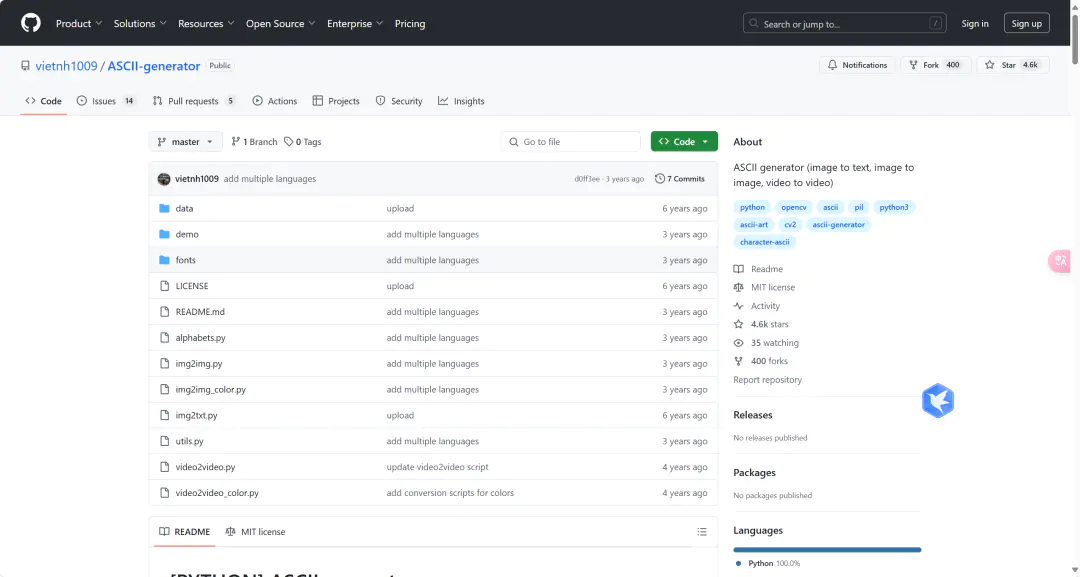
Task: Open the LICENSE file
Action: (x=191, y=286)
